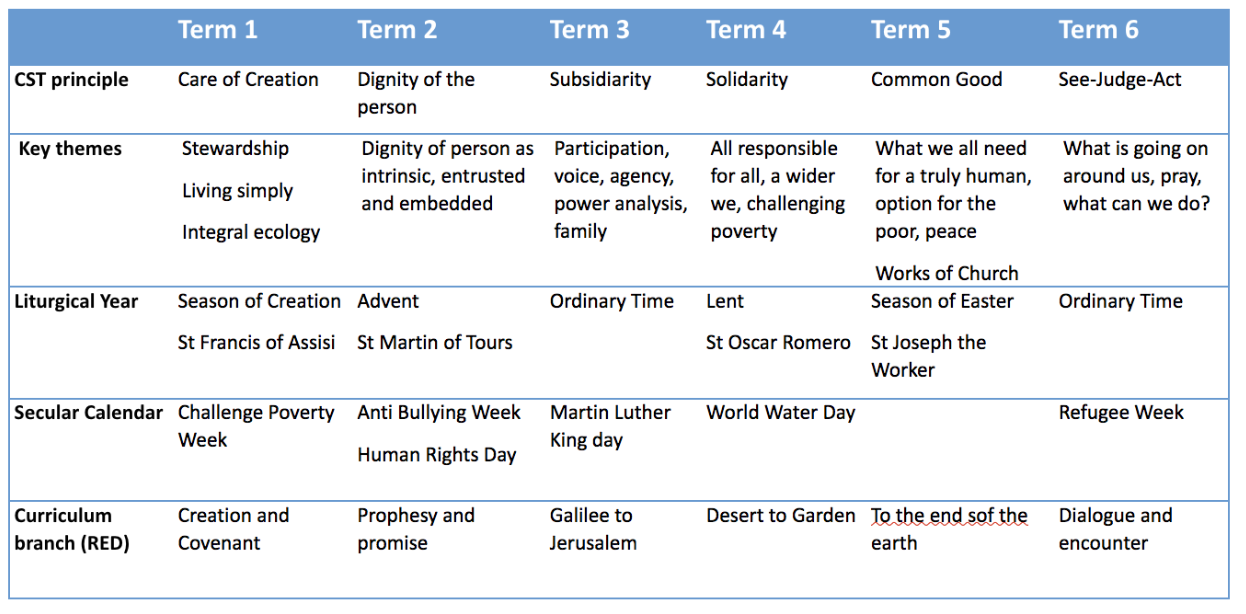Click the Term 6 column header
The width and height of the screenshot is (1246, 614).
click(1098, 30)
